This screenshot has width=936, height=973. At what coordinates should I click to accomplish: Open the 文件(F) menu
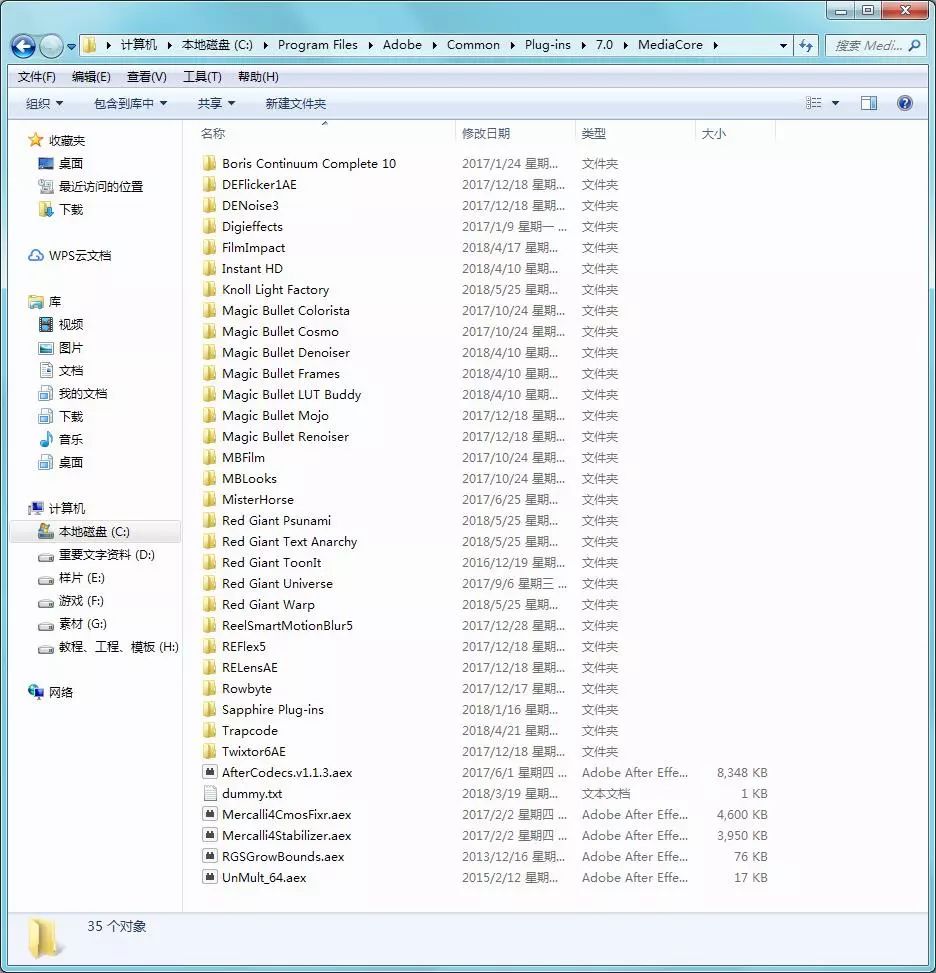36,76
